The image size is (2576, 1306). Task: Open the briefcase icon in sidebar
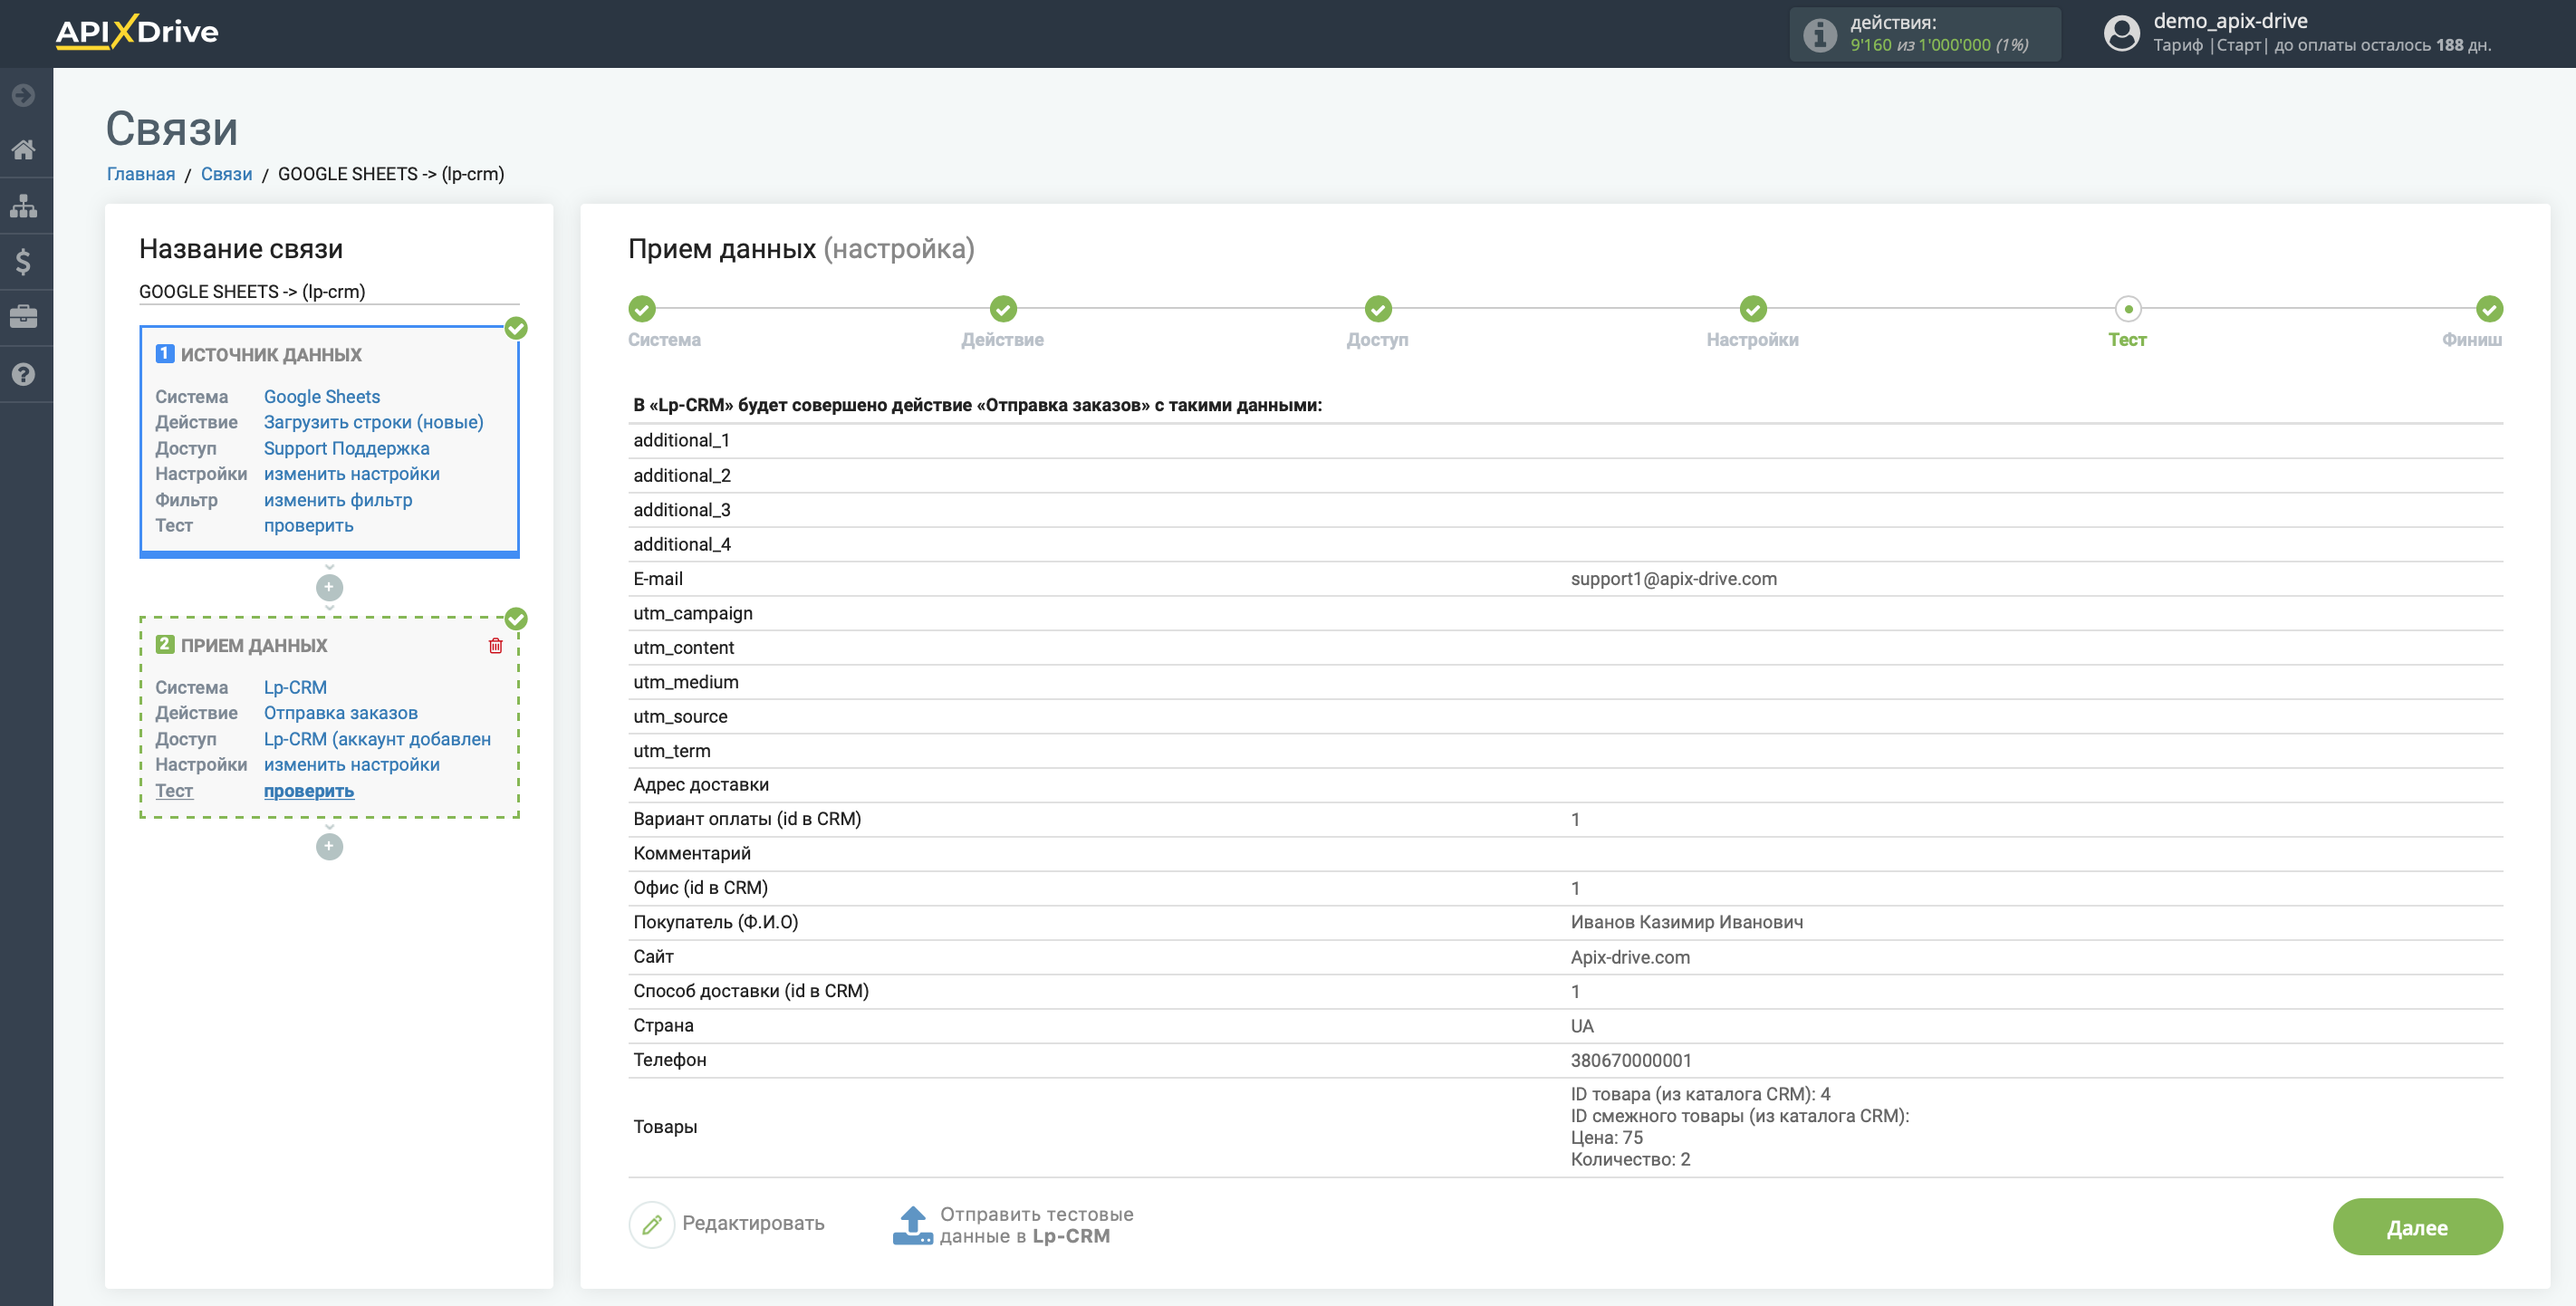(x=24, y=317)
